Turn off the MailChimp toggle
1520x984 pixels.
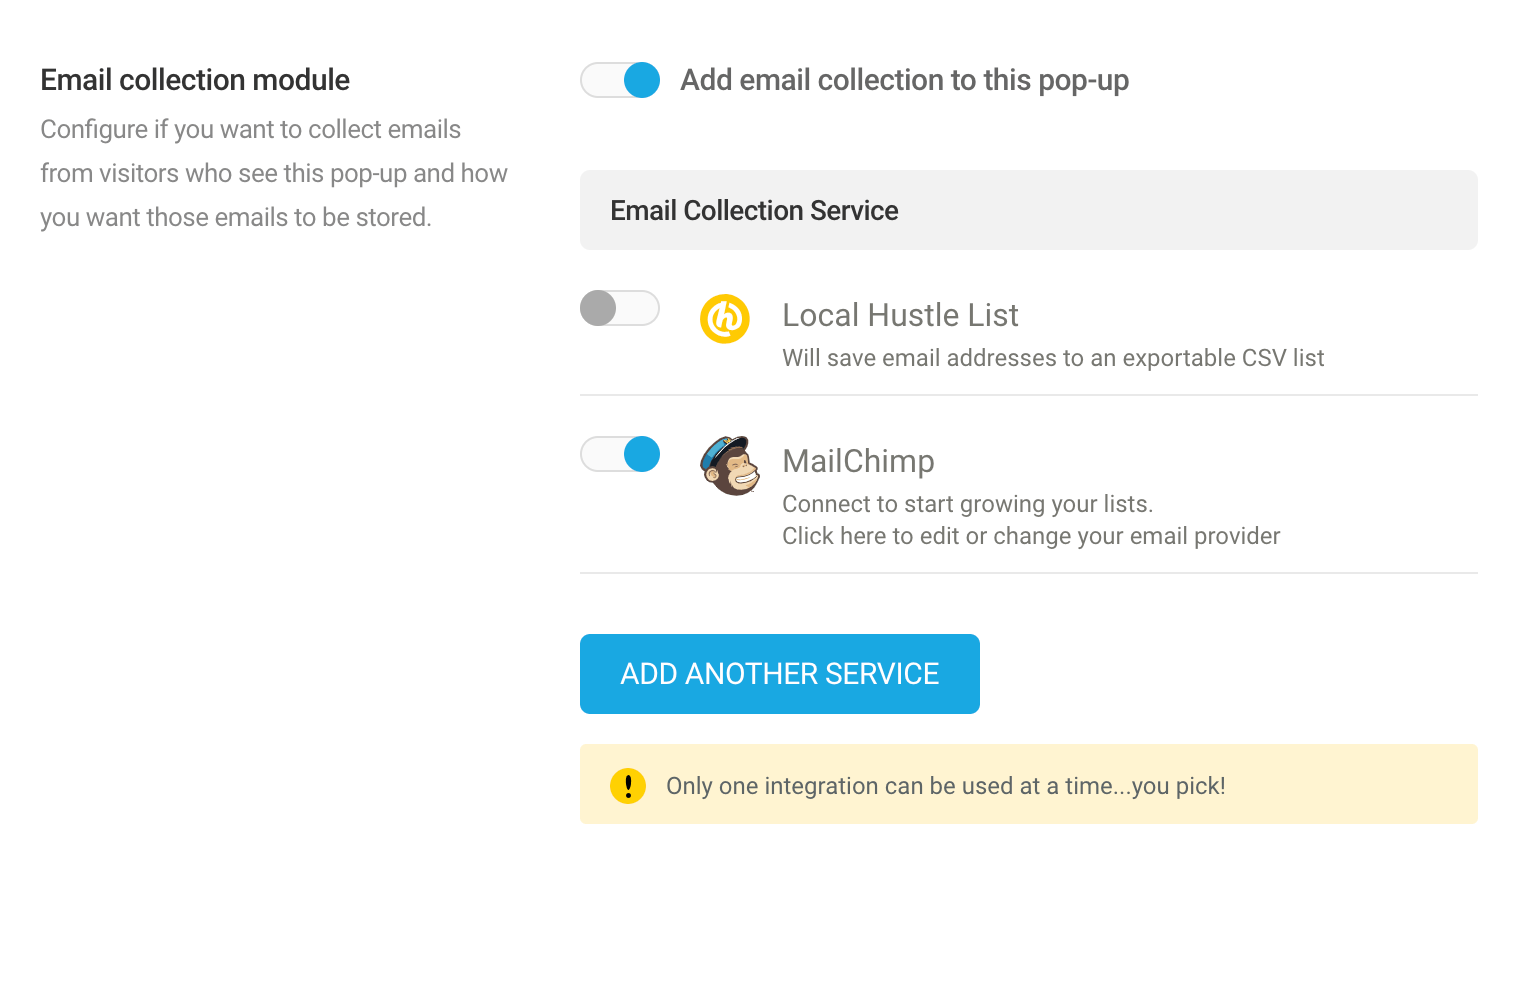coord(620,454)
